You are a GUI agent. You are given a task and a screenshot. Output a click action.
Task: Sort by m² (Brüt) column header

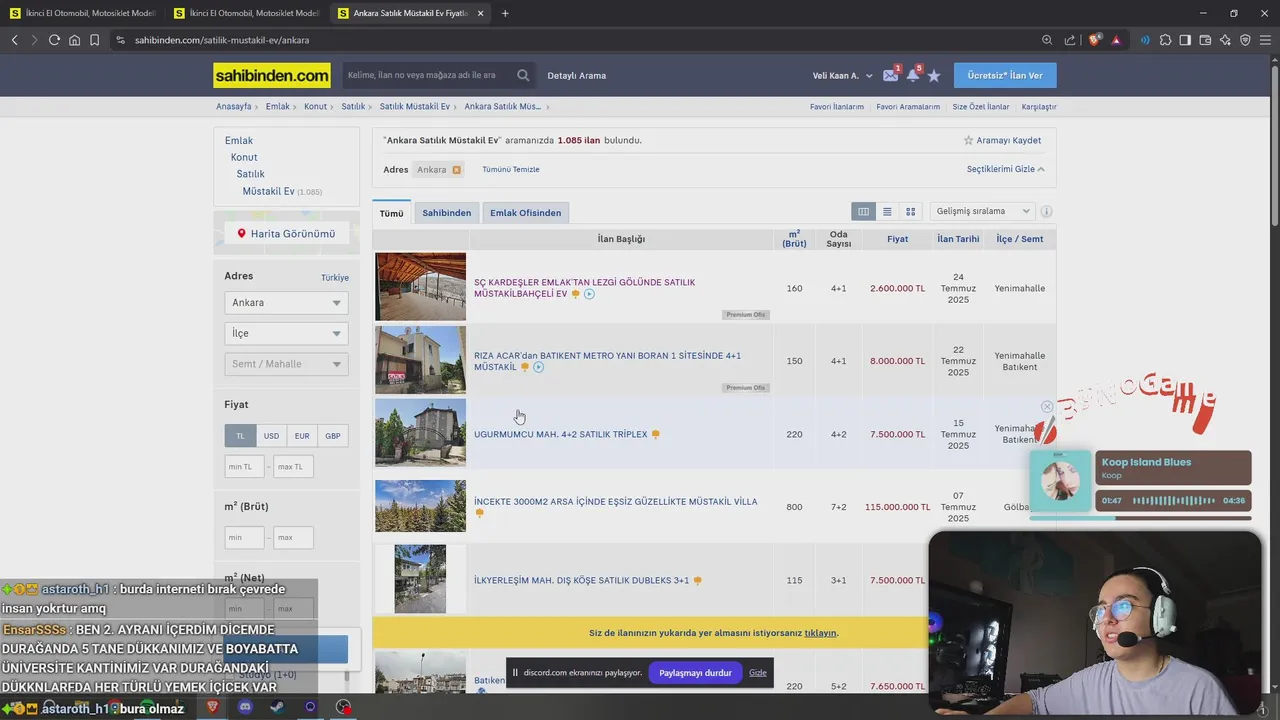pyautogui.click(x=794, y=239)
